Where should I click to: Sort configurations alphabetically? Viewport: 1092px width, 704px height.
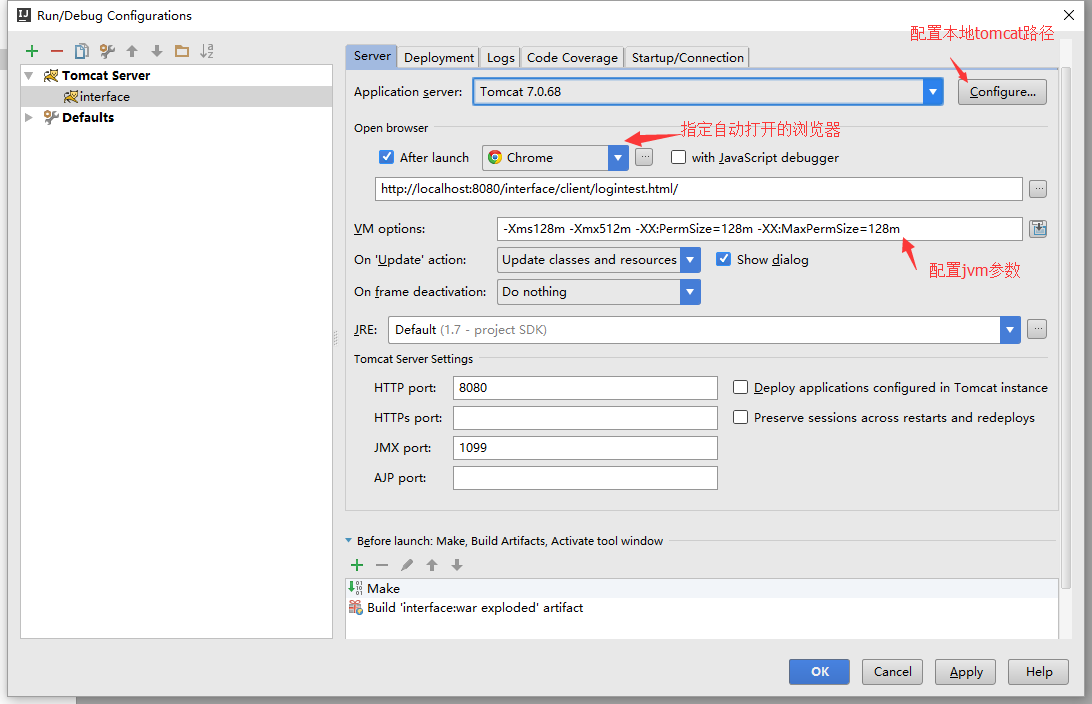207,51
